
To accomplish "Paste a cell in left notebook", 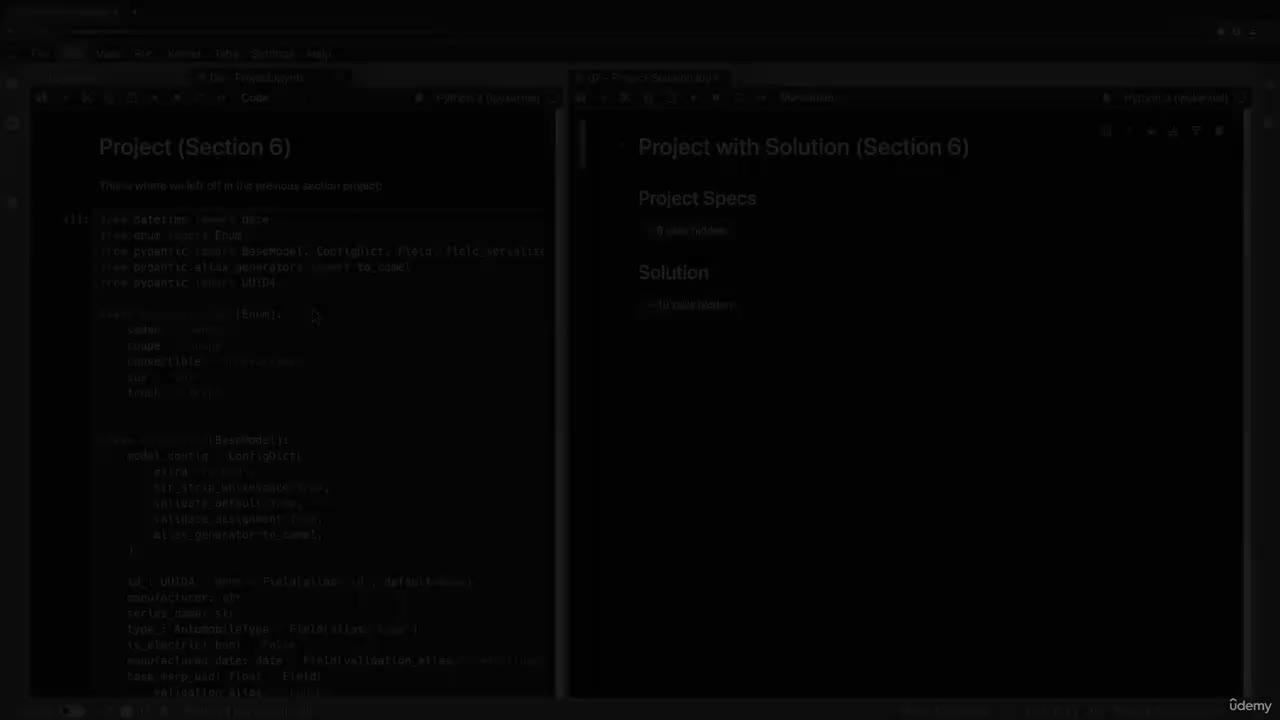I will coord(132,98).
